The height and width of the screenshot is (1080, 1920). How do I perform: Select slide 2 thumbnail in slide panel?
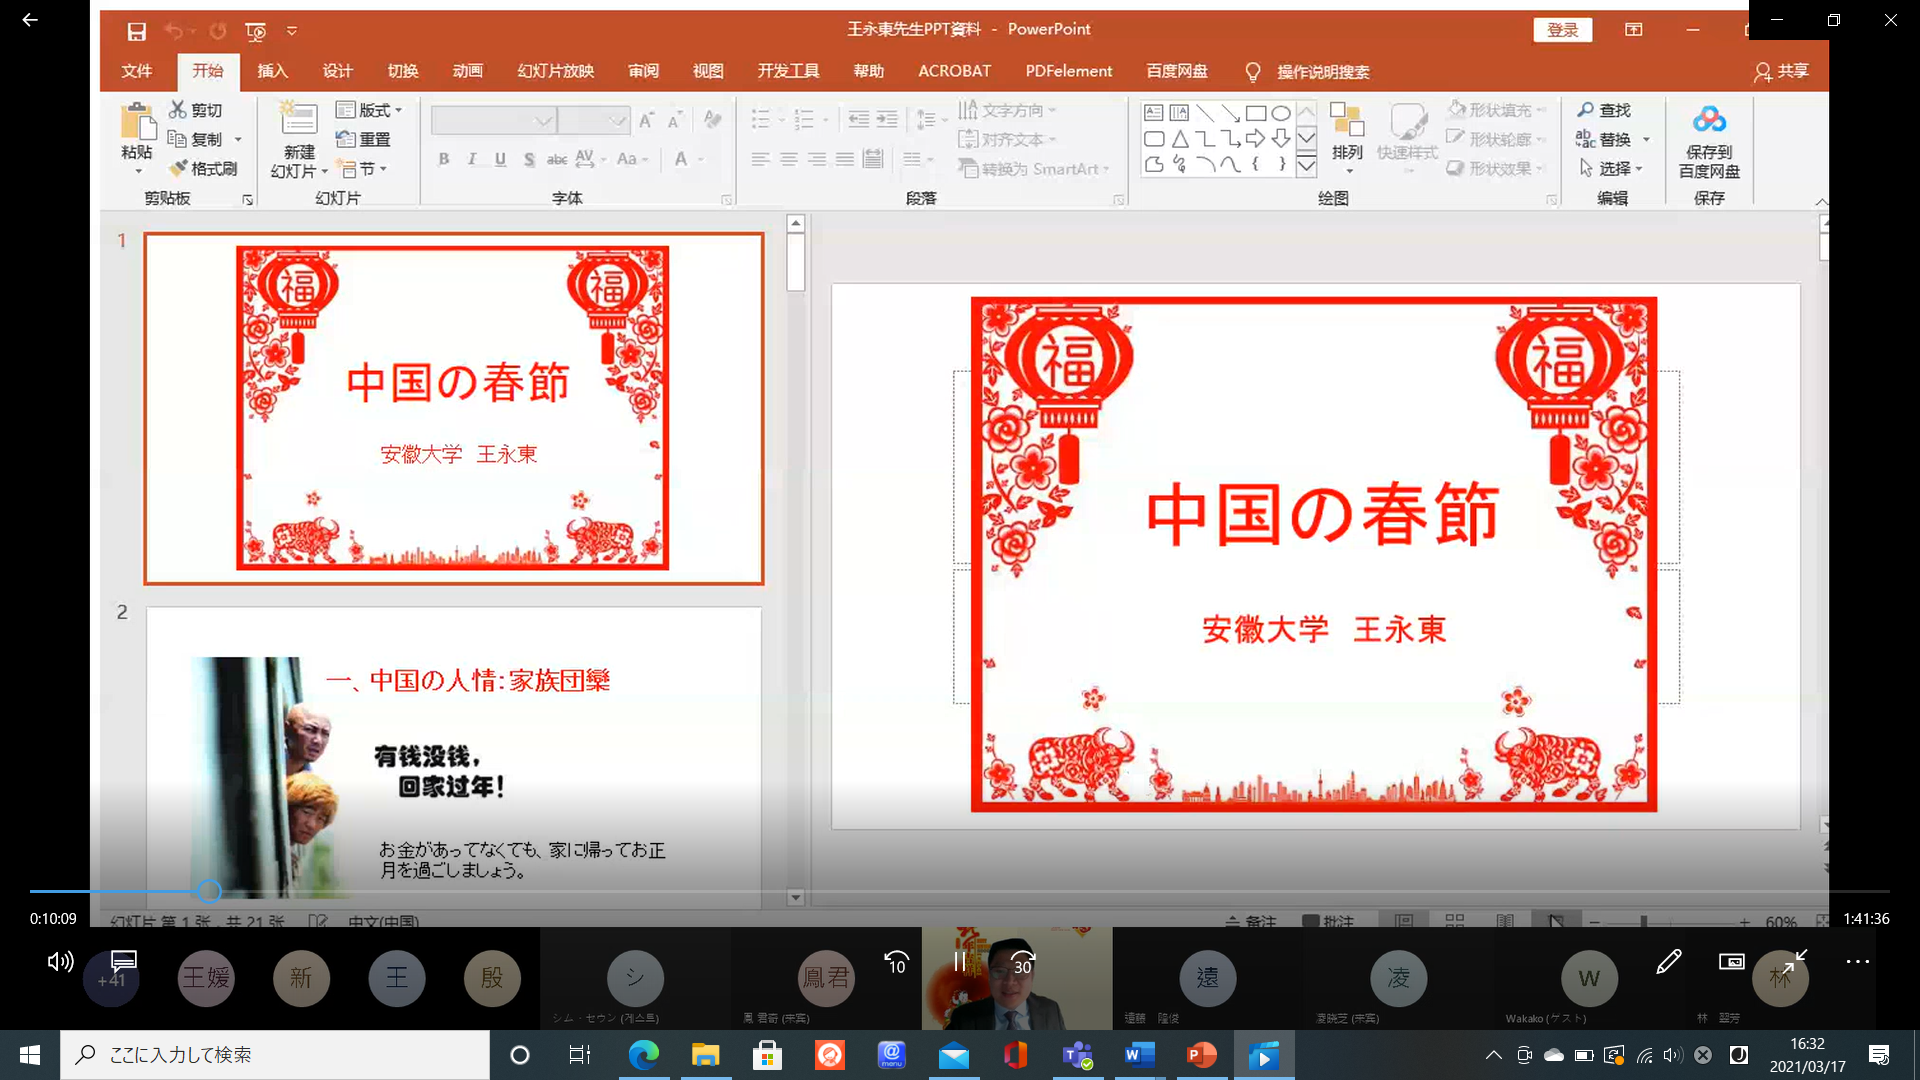coord(454,758)
